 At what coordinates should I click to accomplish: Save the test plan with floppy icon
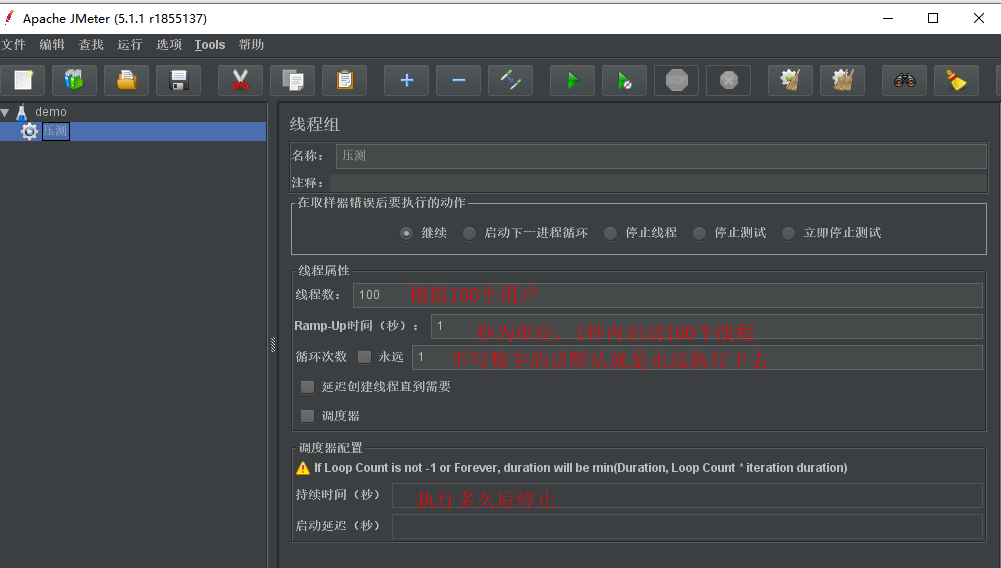click(178, 80)
